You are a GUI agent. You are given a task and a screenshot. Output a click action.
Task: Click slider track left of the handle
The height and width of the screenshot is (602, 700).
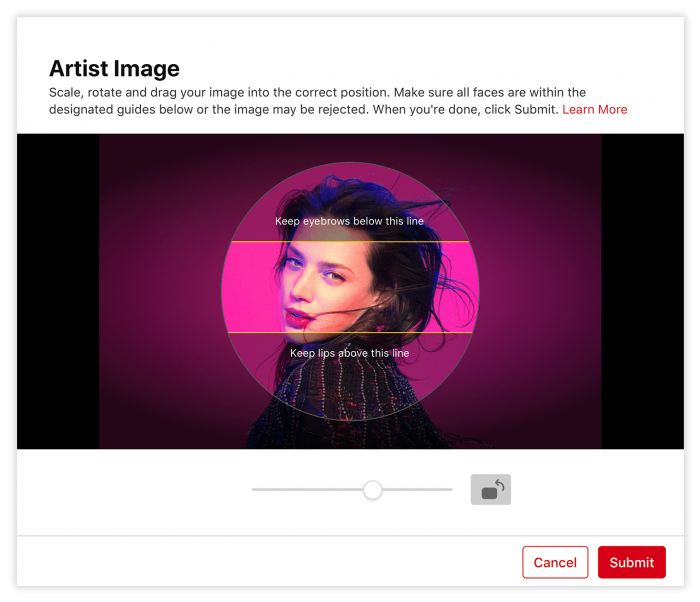tap(305, 490)
